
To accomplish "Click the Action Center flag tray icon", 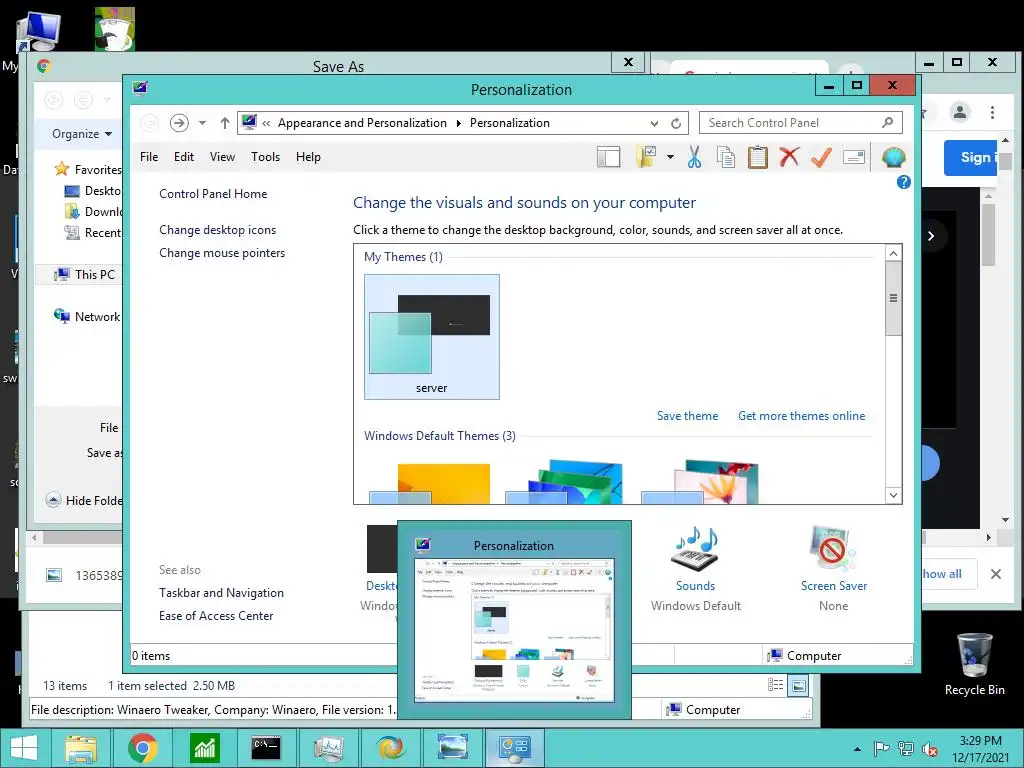I will point(882,749).
